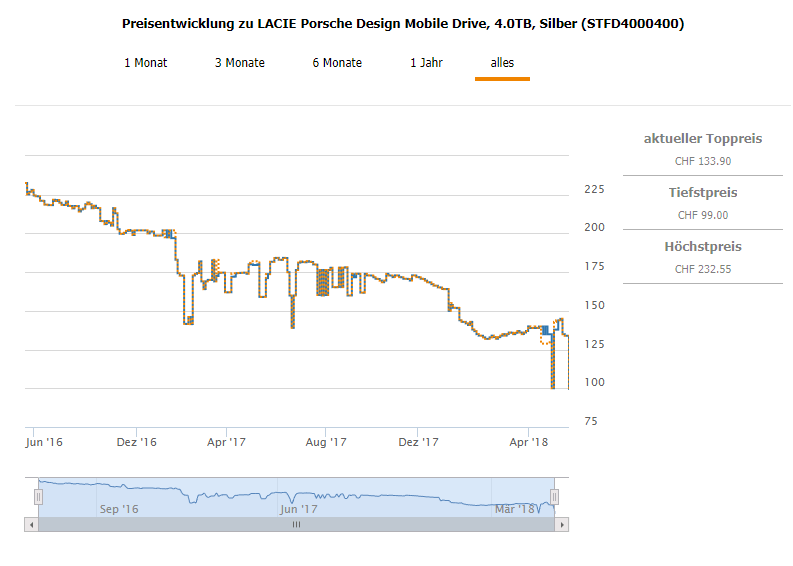This screenshot has height=566, width=793.
Task: Click the right scroll arrow of the navigator
Action: tap(562, 524)
